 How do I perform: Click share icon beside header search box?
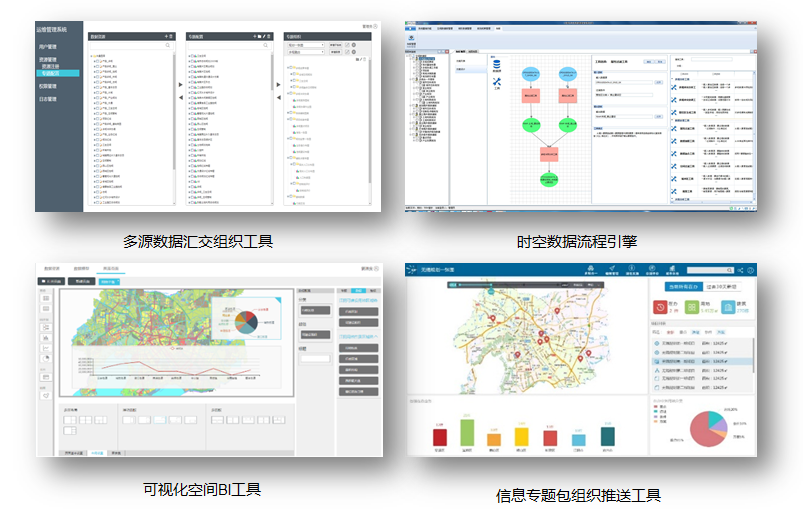tap(741, 270)
